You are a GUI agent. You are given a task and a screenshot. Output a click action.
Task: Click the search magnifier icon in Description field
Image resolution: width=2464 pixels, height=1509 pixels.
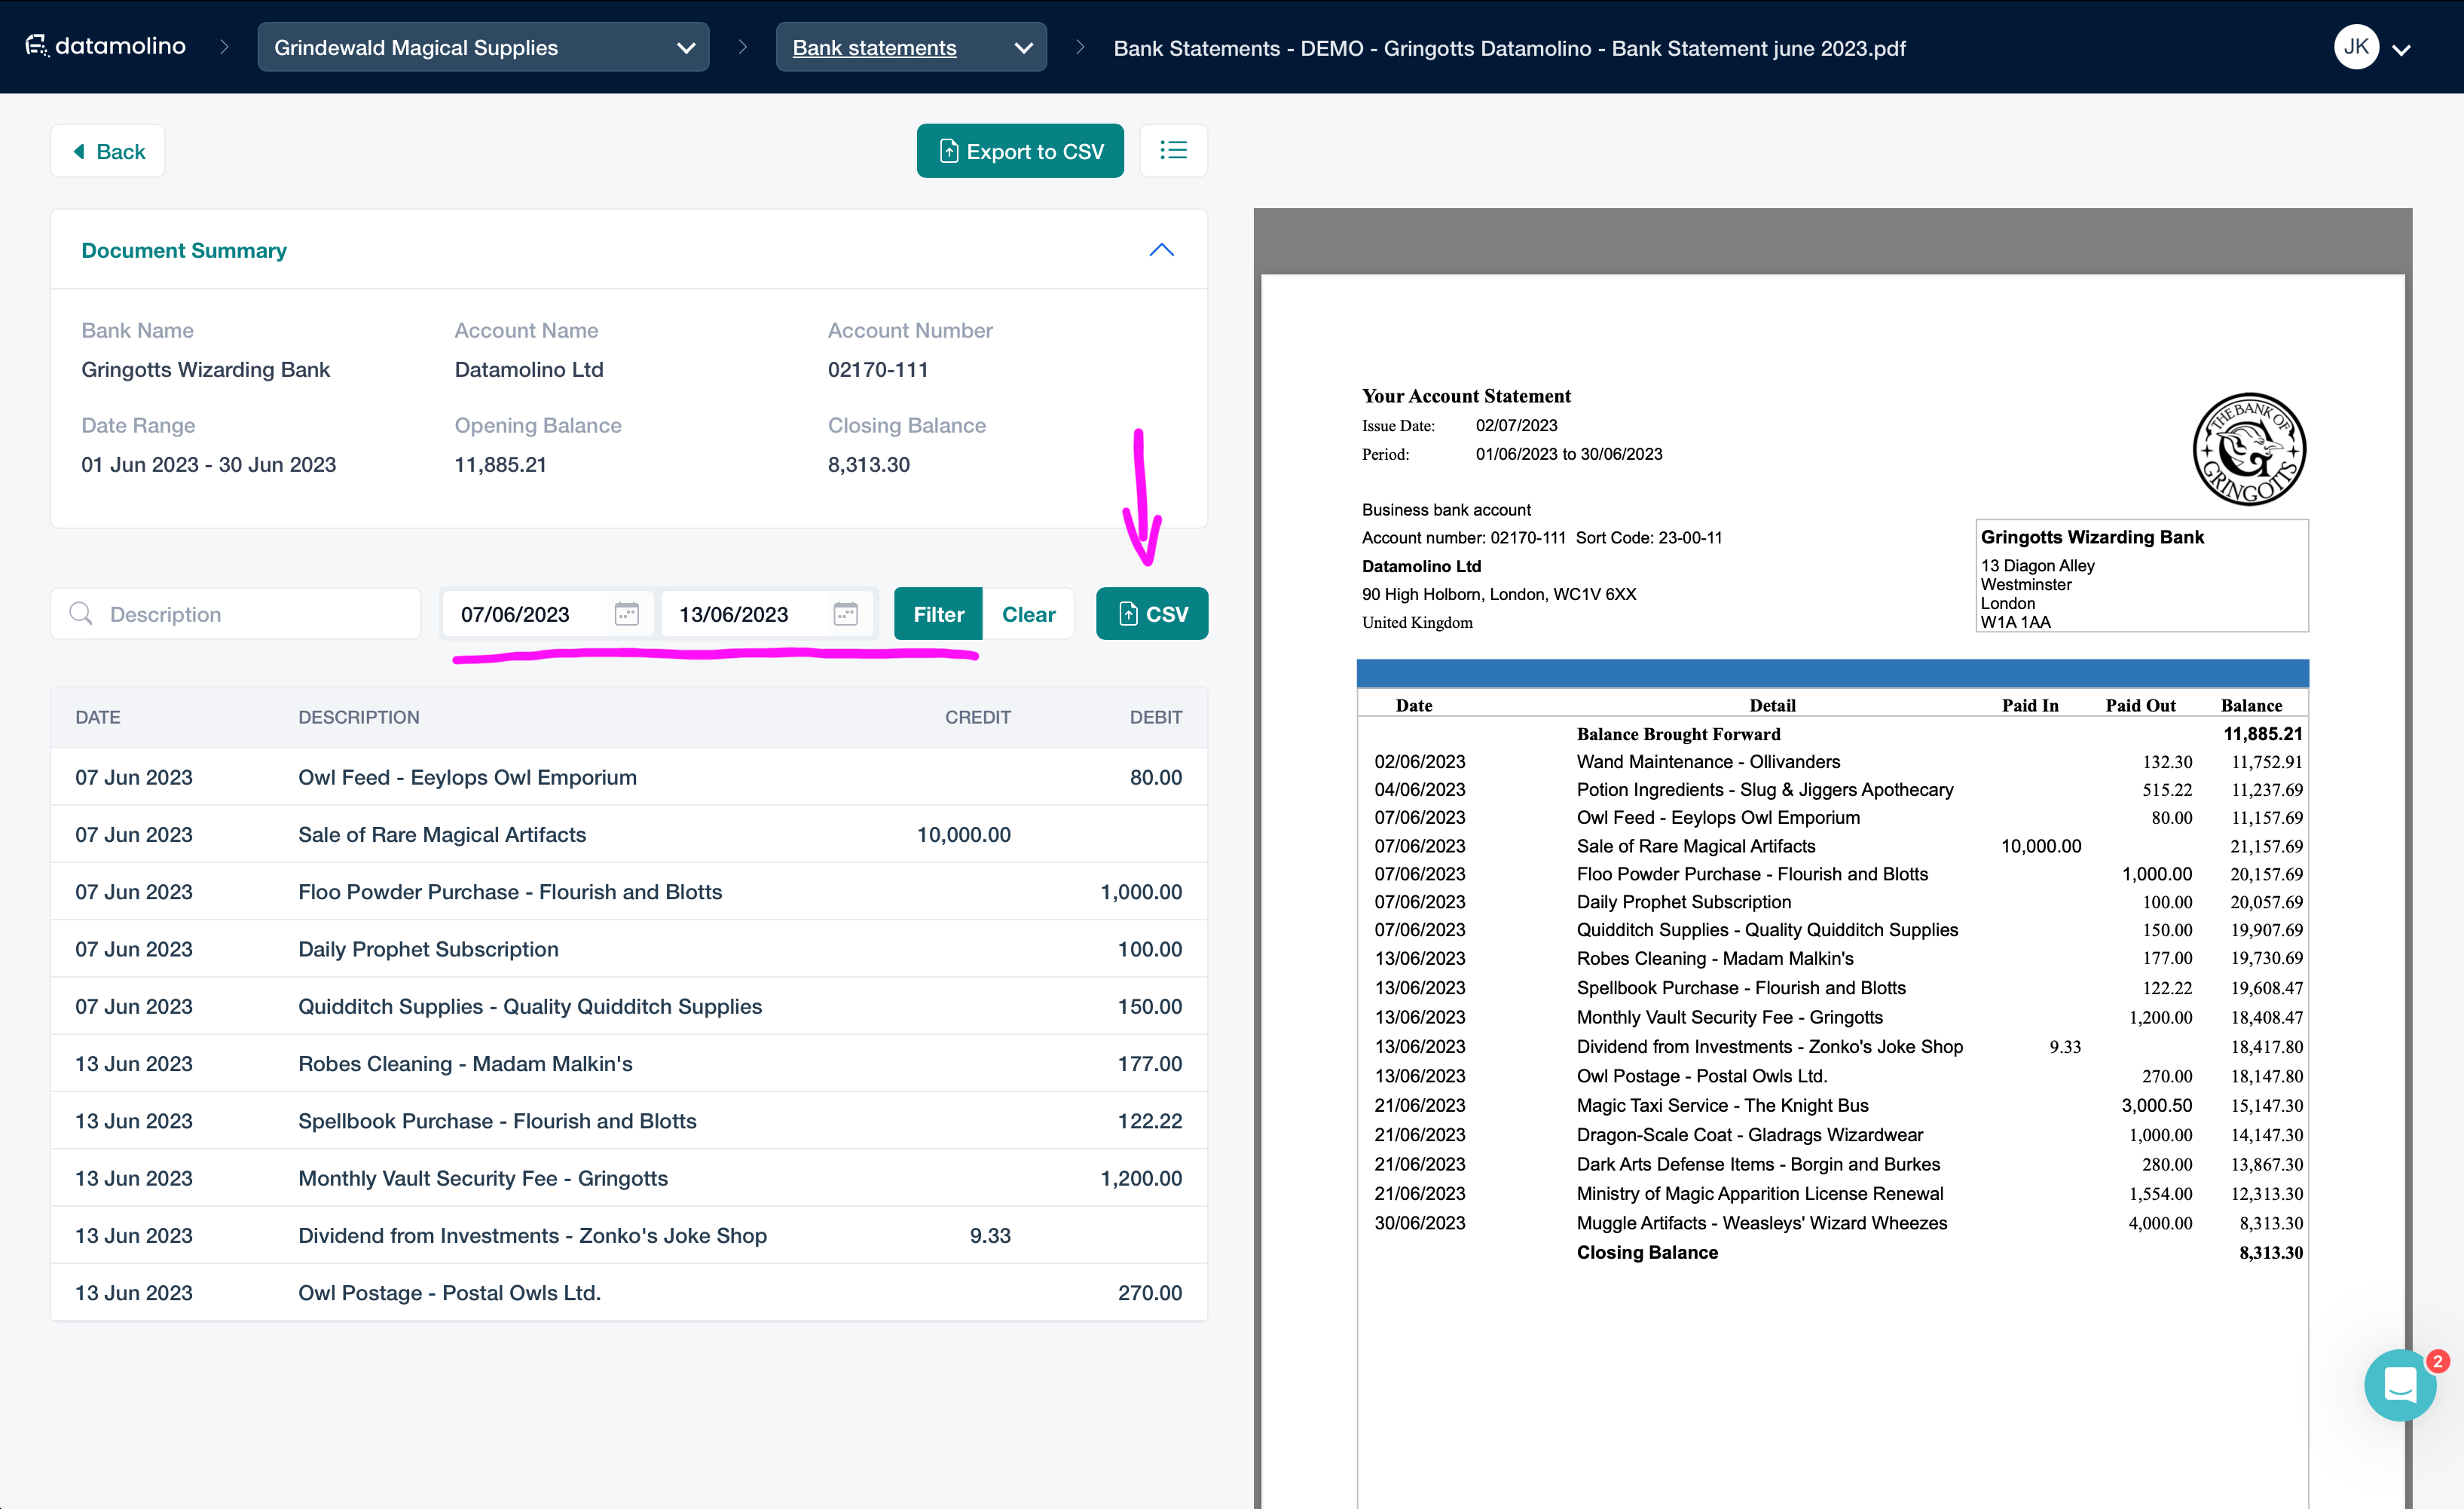[81, 613]
